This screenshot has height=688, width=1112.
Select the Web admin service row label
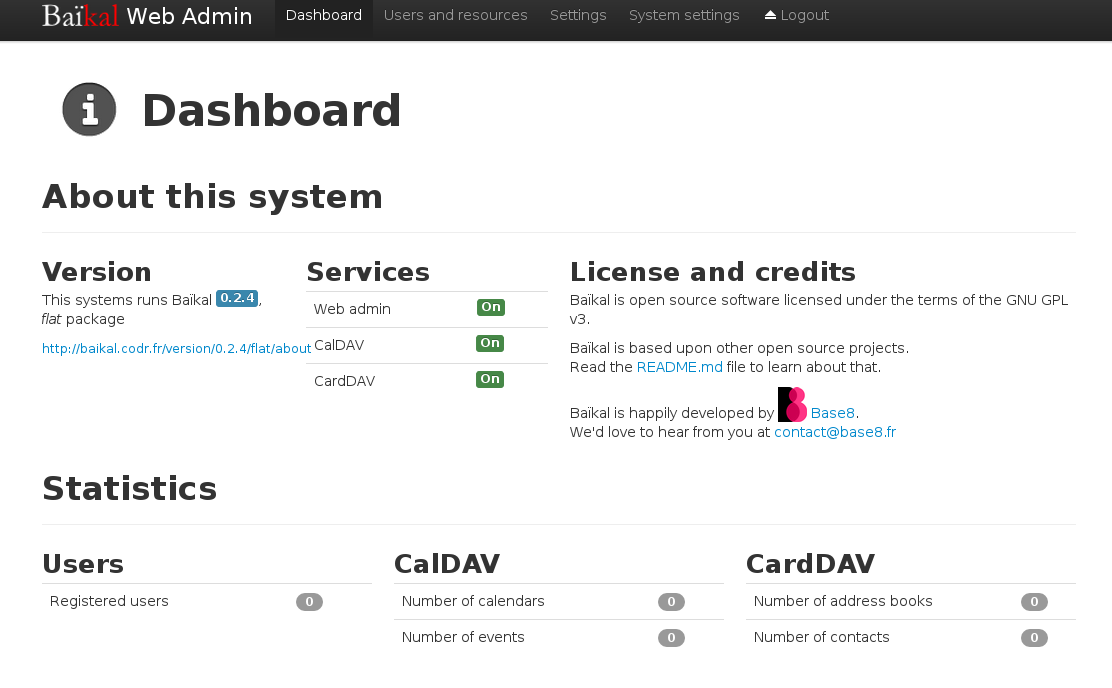[352, 309]
